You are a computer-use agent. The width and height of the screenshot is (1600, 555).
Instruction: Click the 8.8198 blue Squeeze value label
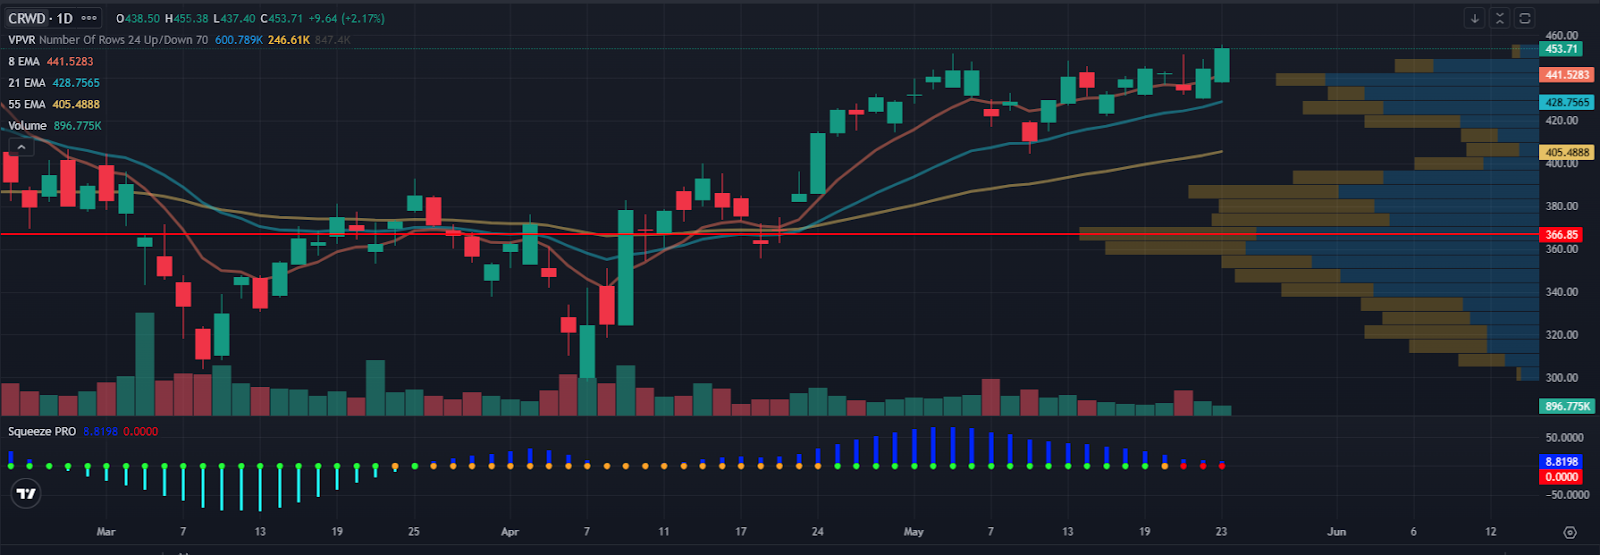tap(1561, 462)
